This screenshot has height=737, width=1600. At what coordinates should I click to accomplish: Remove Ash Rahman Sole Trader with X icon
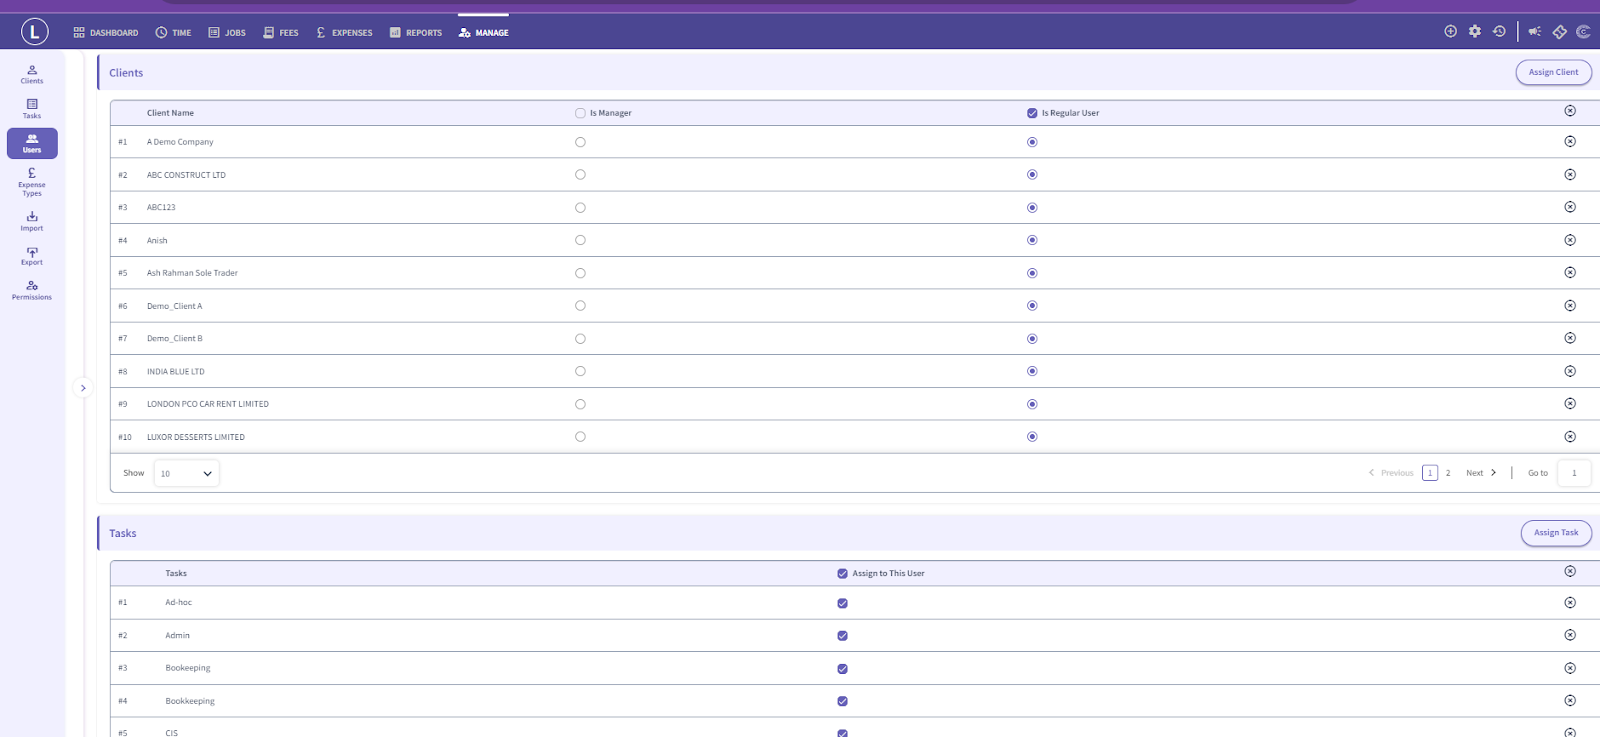click(1570, 273)
